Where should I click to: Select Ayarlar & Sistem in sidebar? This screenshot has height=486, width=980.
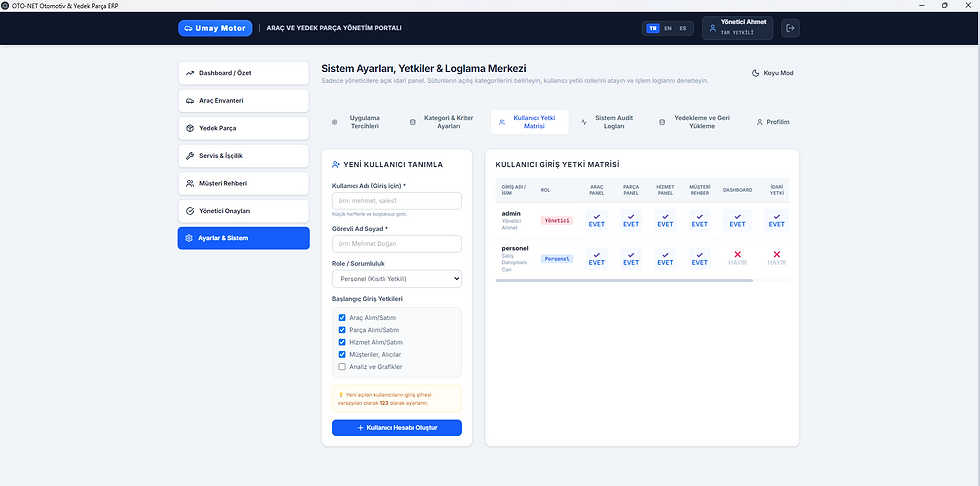[x=243, y=238]
